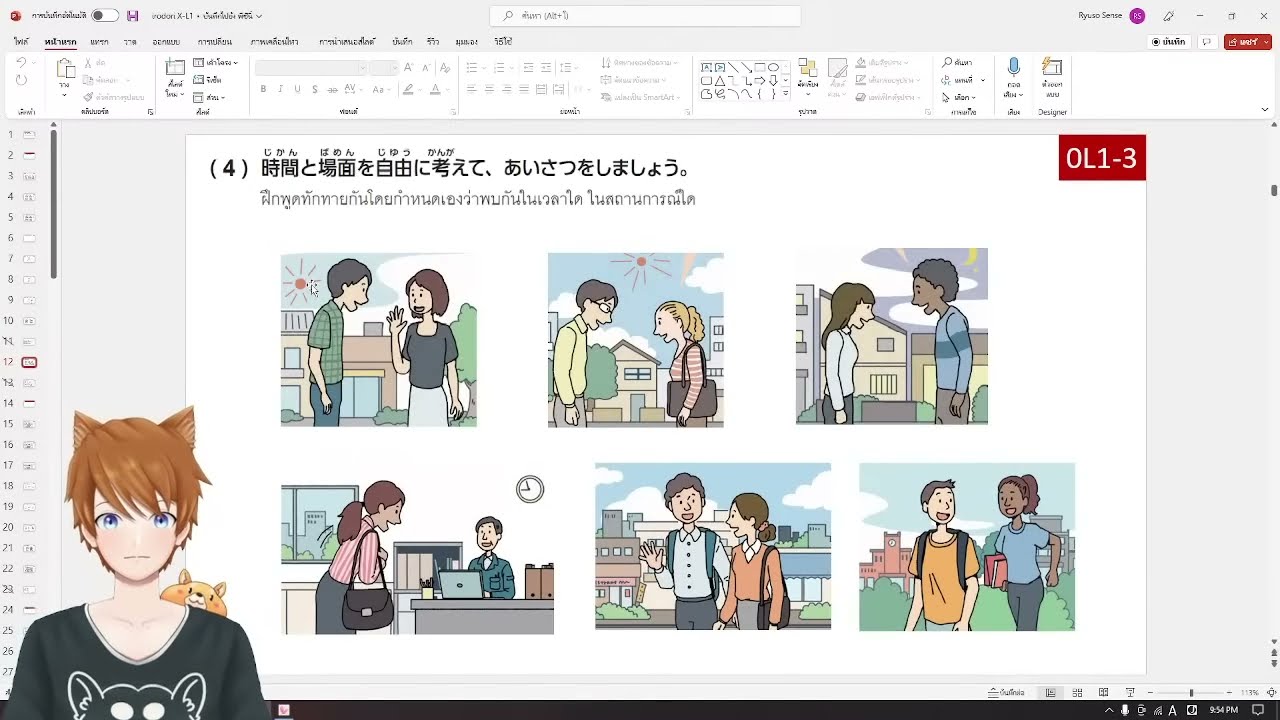Toggle text Shadow formatting

click(315, 89)
